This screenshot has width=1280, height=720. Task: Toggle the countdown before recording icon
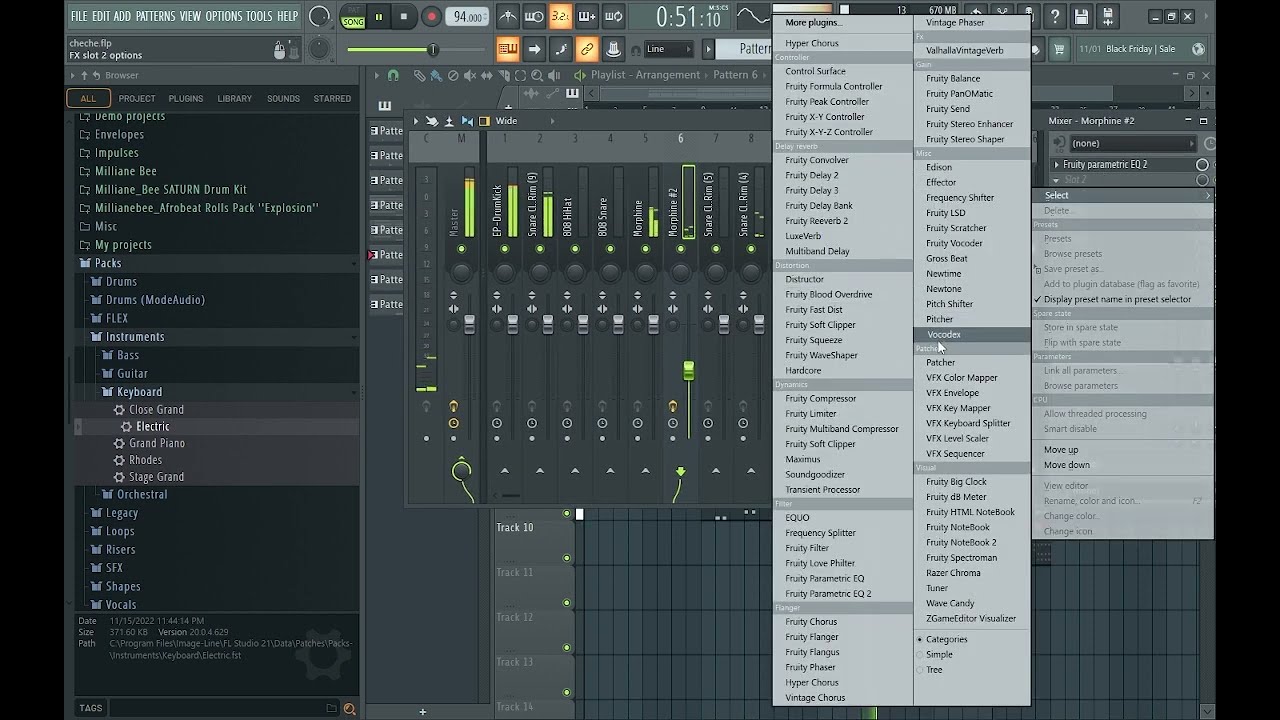561,16
